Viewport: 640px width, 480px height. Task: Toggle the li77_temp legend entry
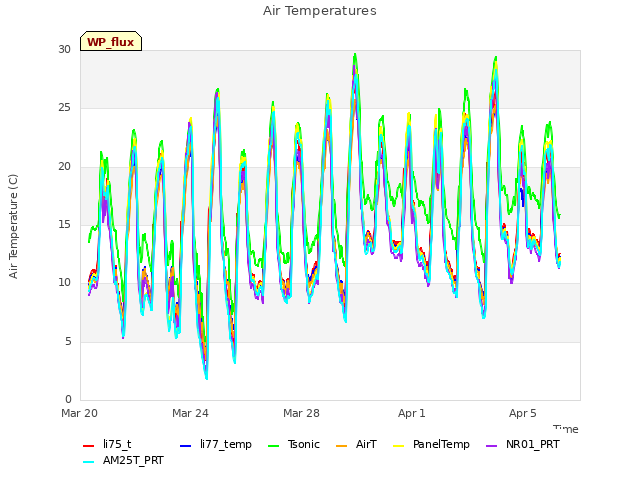(x=216, y=444)
